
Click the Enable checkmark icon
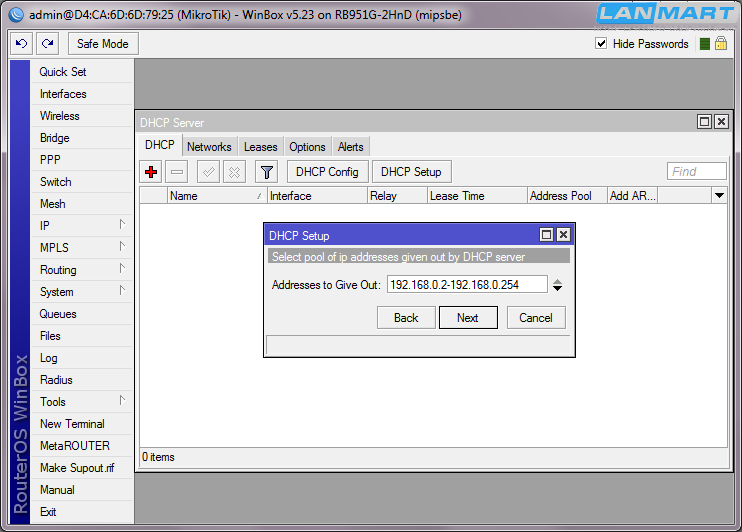tap(208, 172)
